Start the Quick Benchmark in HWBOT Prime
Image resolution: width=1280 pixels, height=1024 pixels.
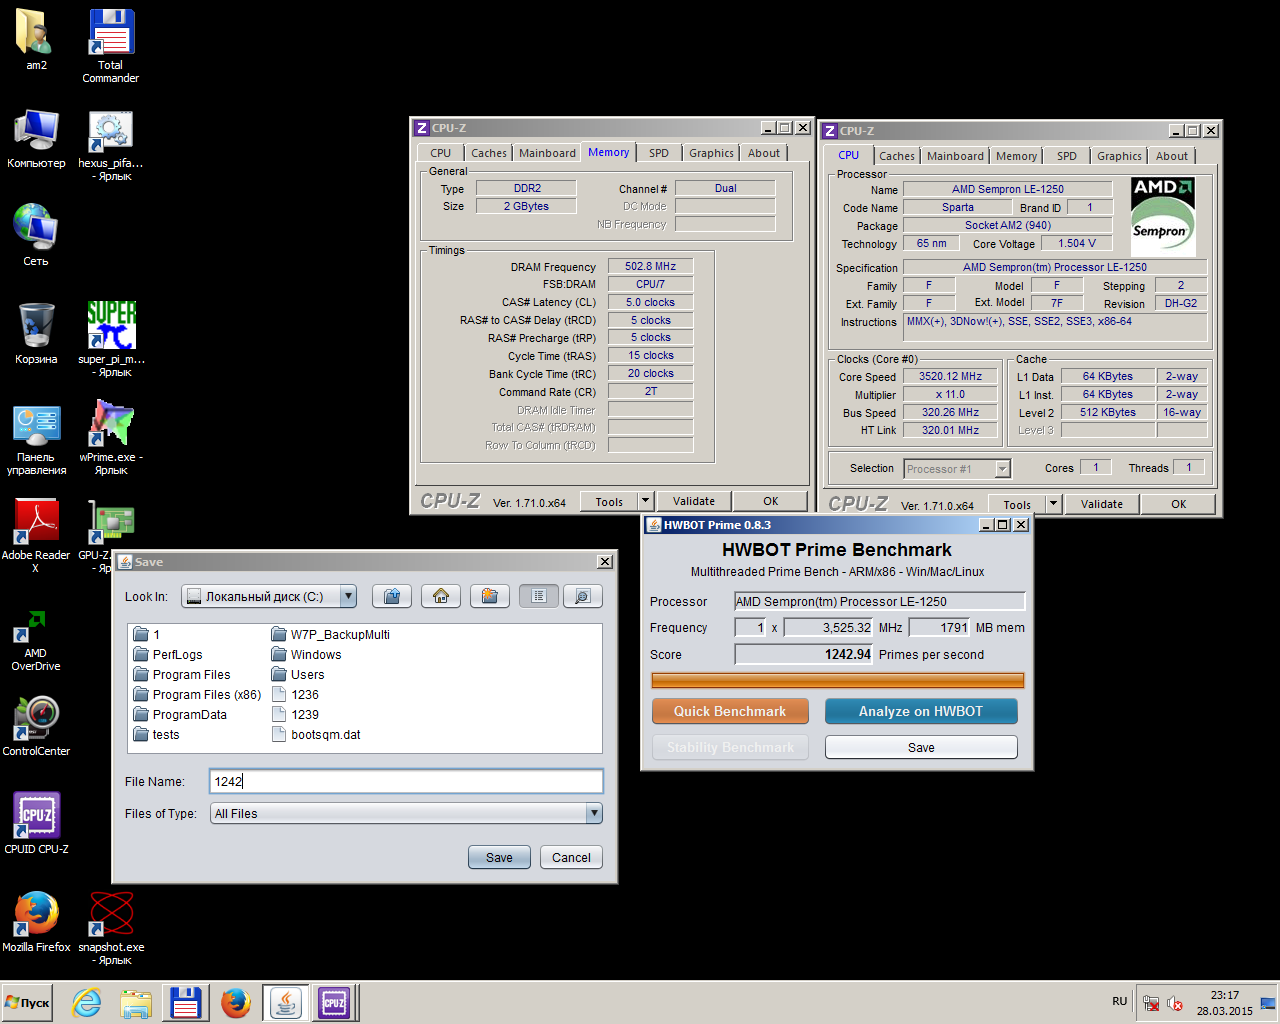coord(730,711)
